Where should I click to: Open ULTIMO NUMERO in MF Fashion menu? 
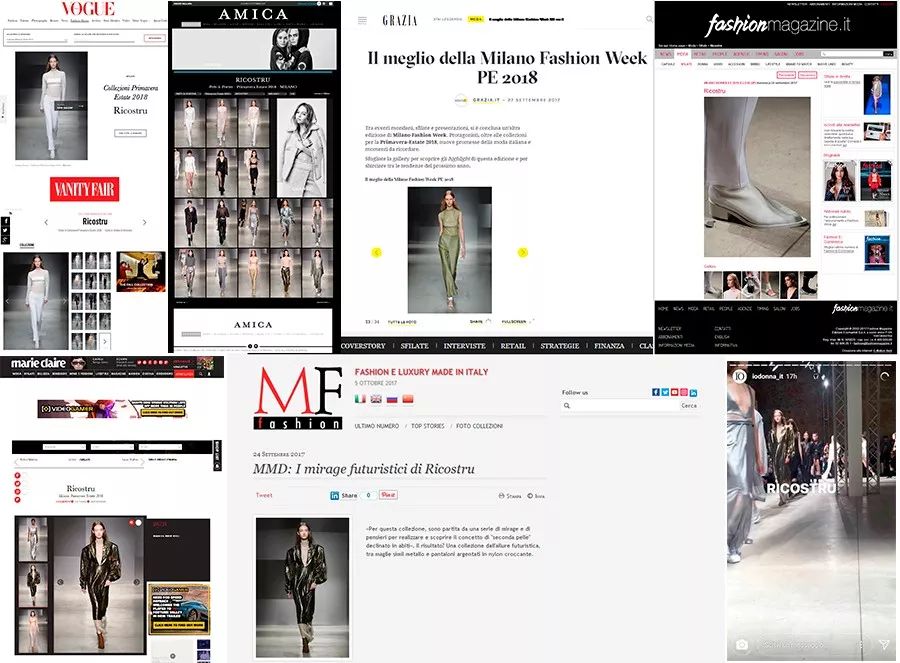377,426
